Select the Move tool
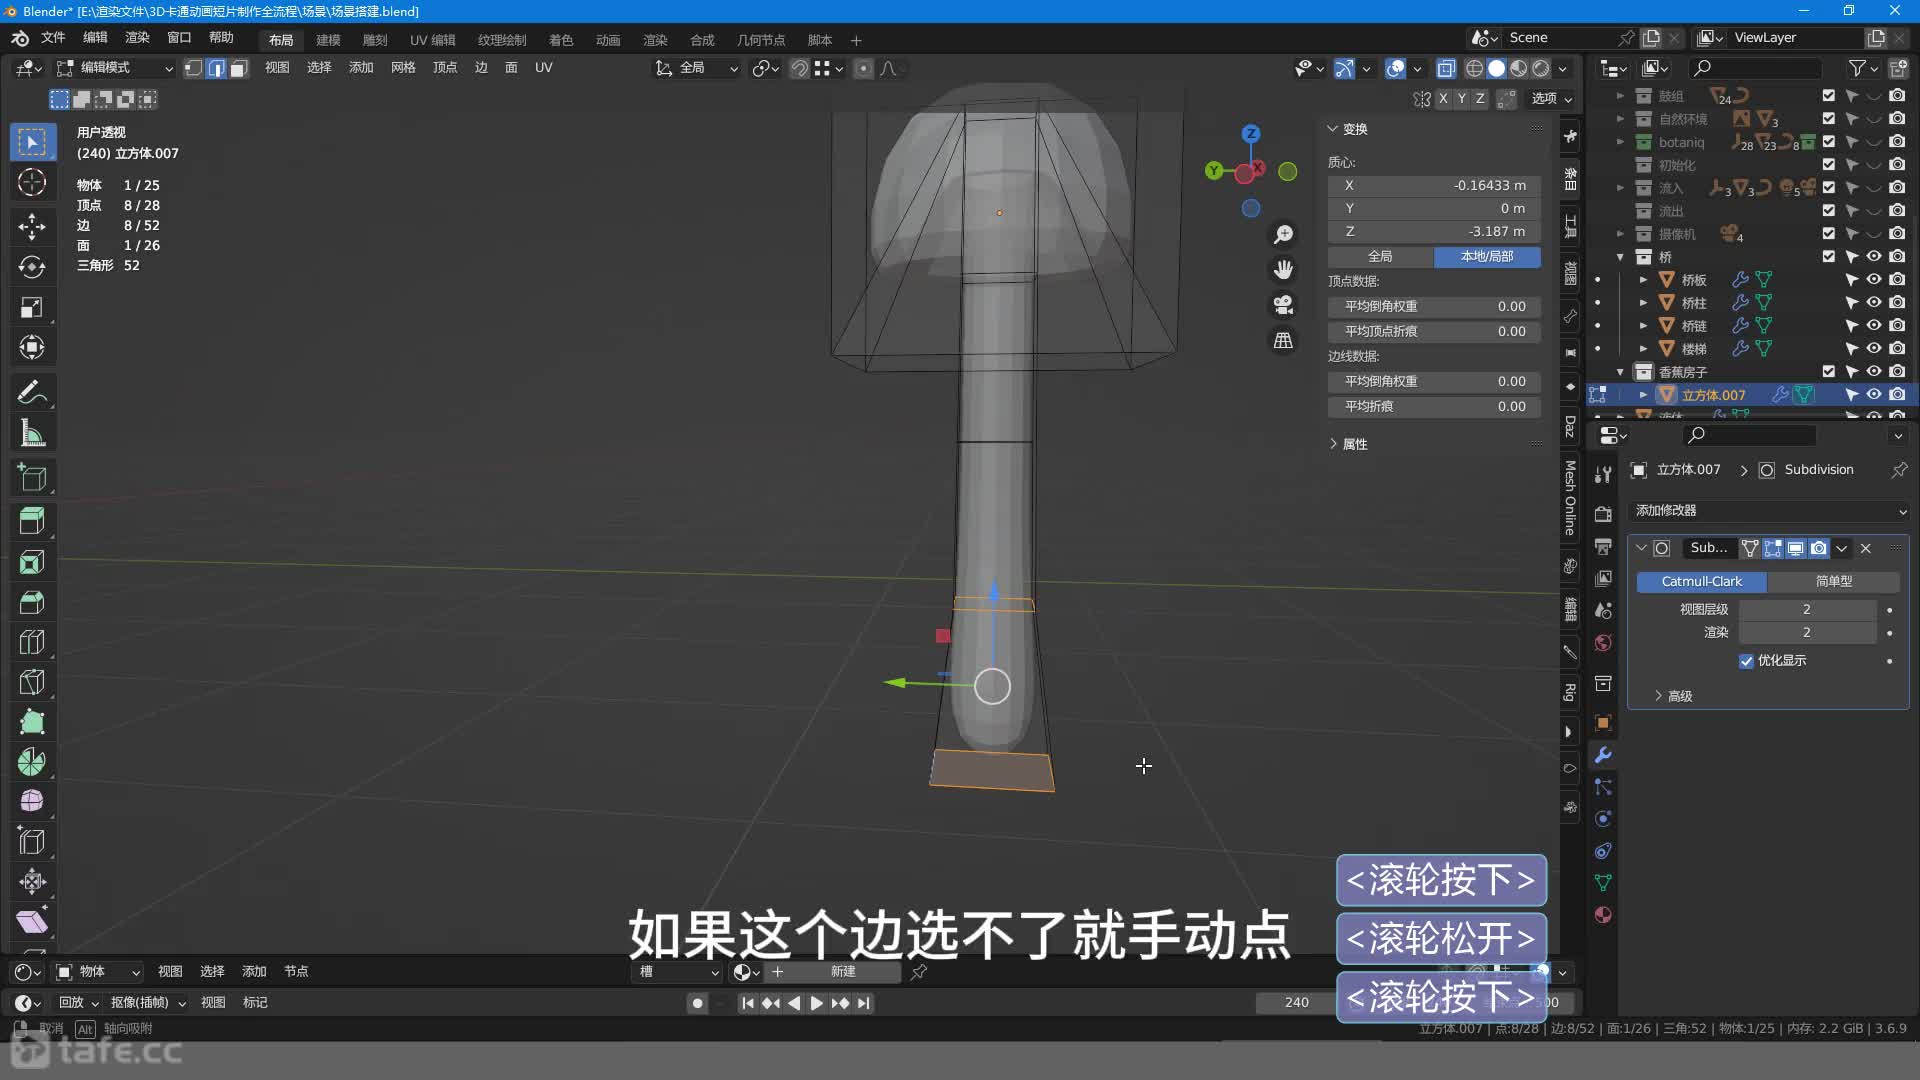 point(32,226)
